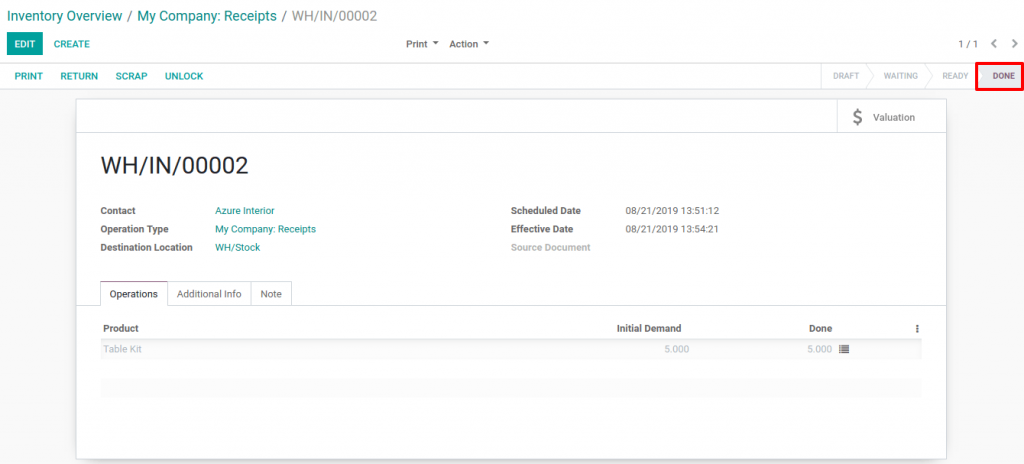Screen dimensions: 1024x464
Task: Click the WH/IN/00002 record title
Action: (x=174, y=166)
